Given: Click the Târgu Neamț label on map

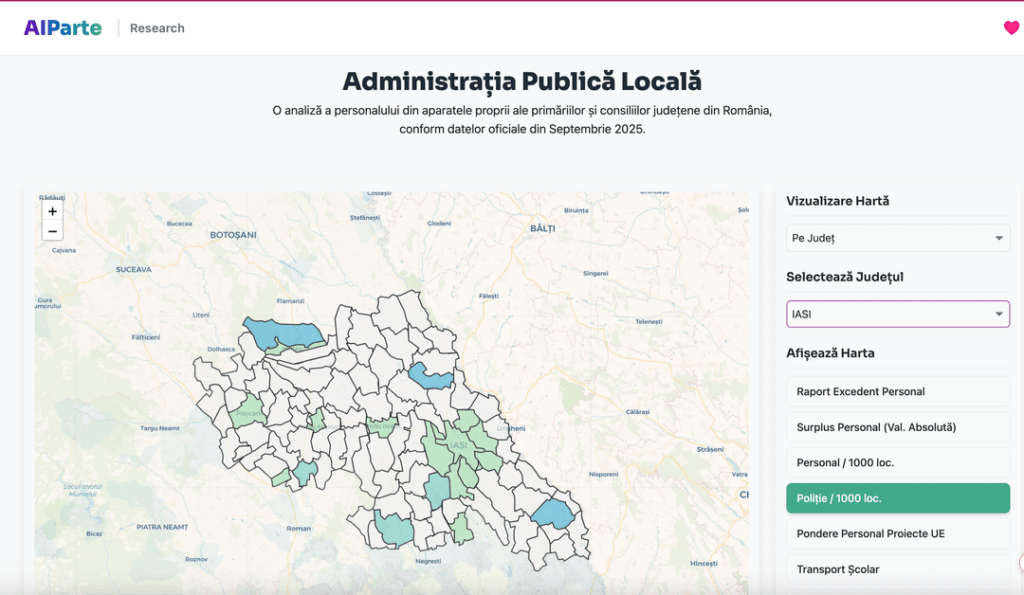Looking at the screenshot, I should 159,428.
